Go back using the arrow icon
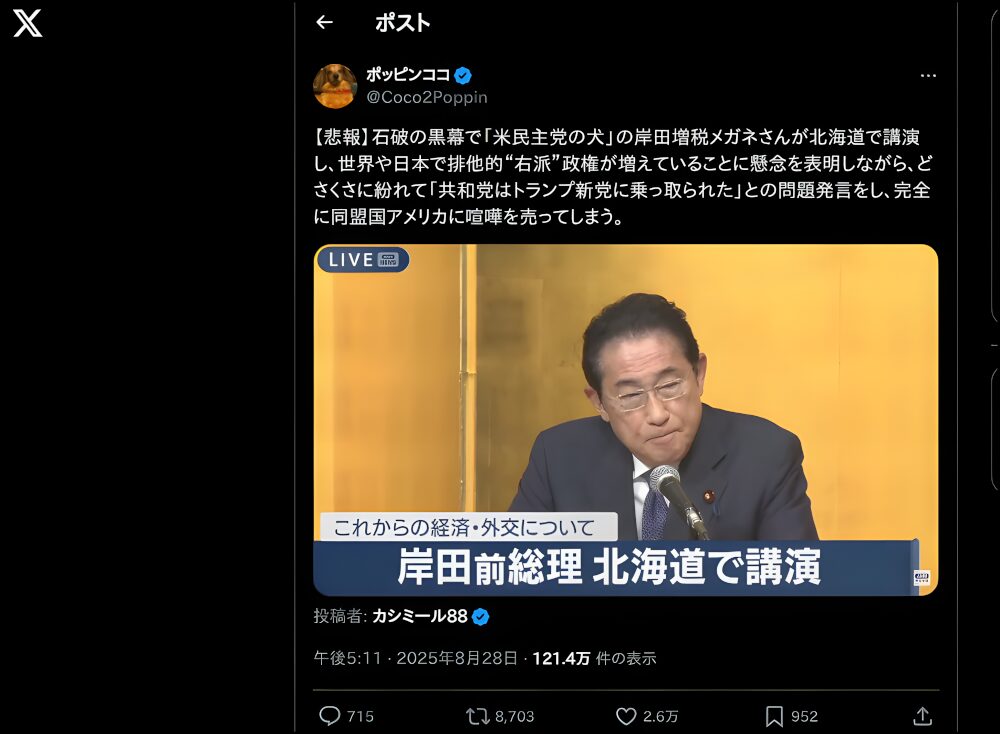Viewport: 1000px width, 734px height. (325, 23)
